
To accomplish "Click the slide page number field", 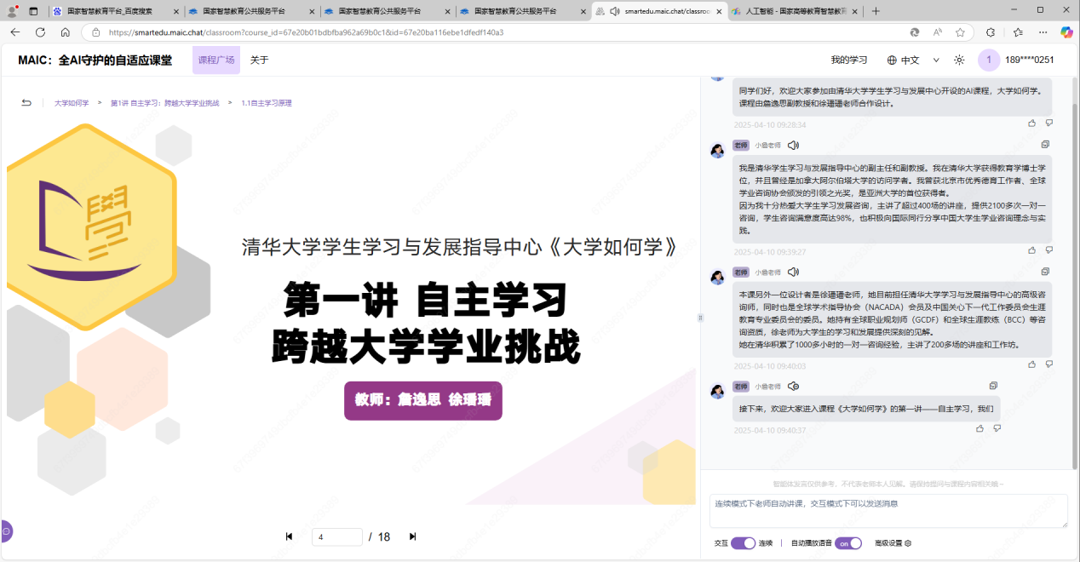I will click(x=337, y=537).
